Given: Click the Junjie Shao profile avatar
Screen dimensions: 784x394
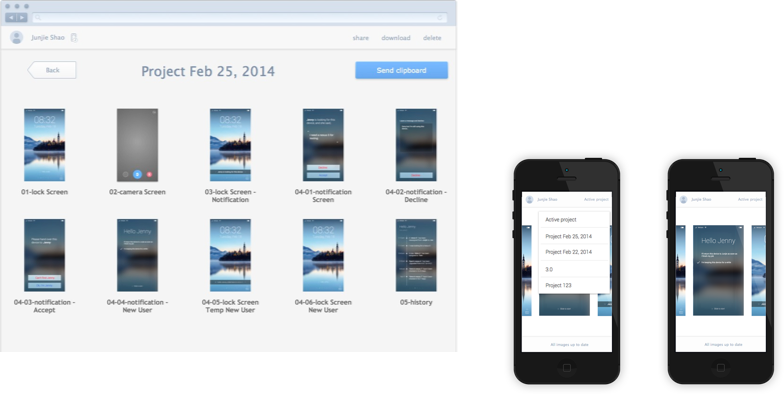Looking at the screenshot, I should pyautogui.click(x=16, y=38).
